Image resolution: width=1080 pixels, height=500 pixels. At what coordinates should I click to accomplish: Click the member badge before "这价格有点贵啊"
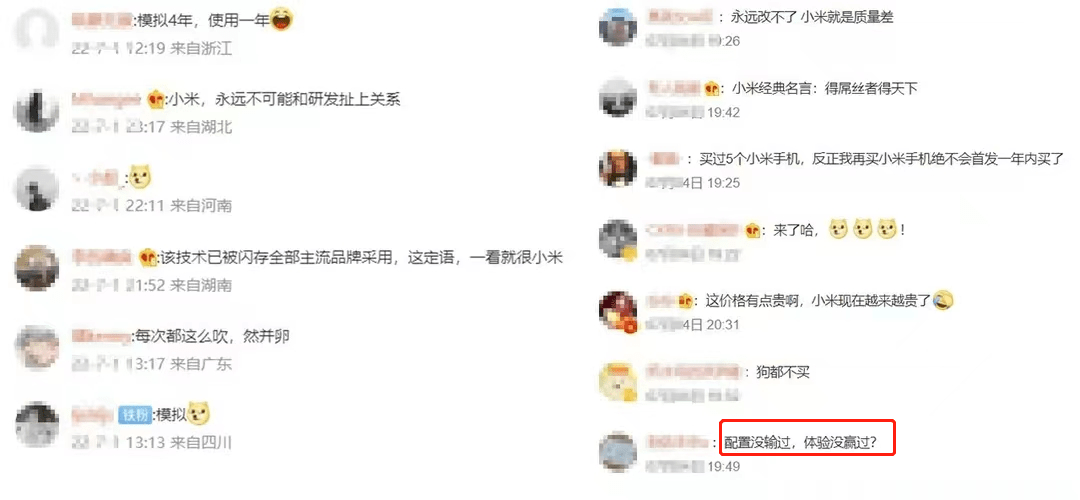click(685, 301)
